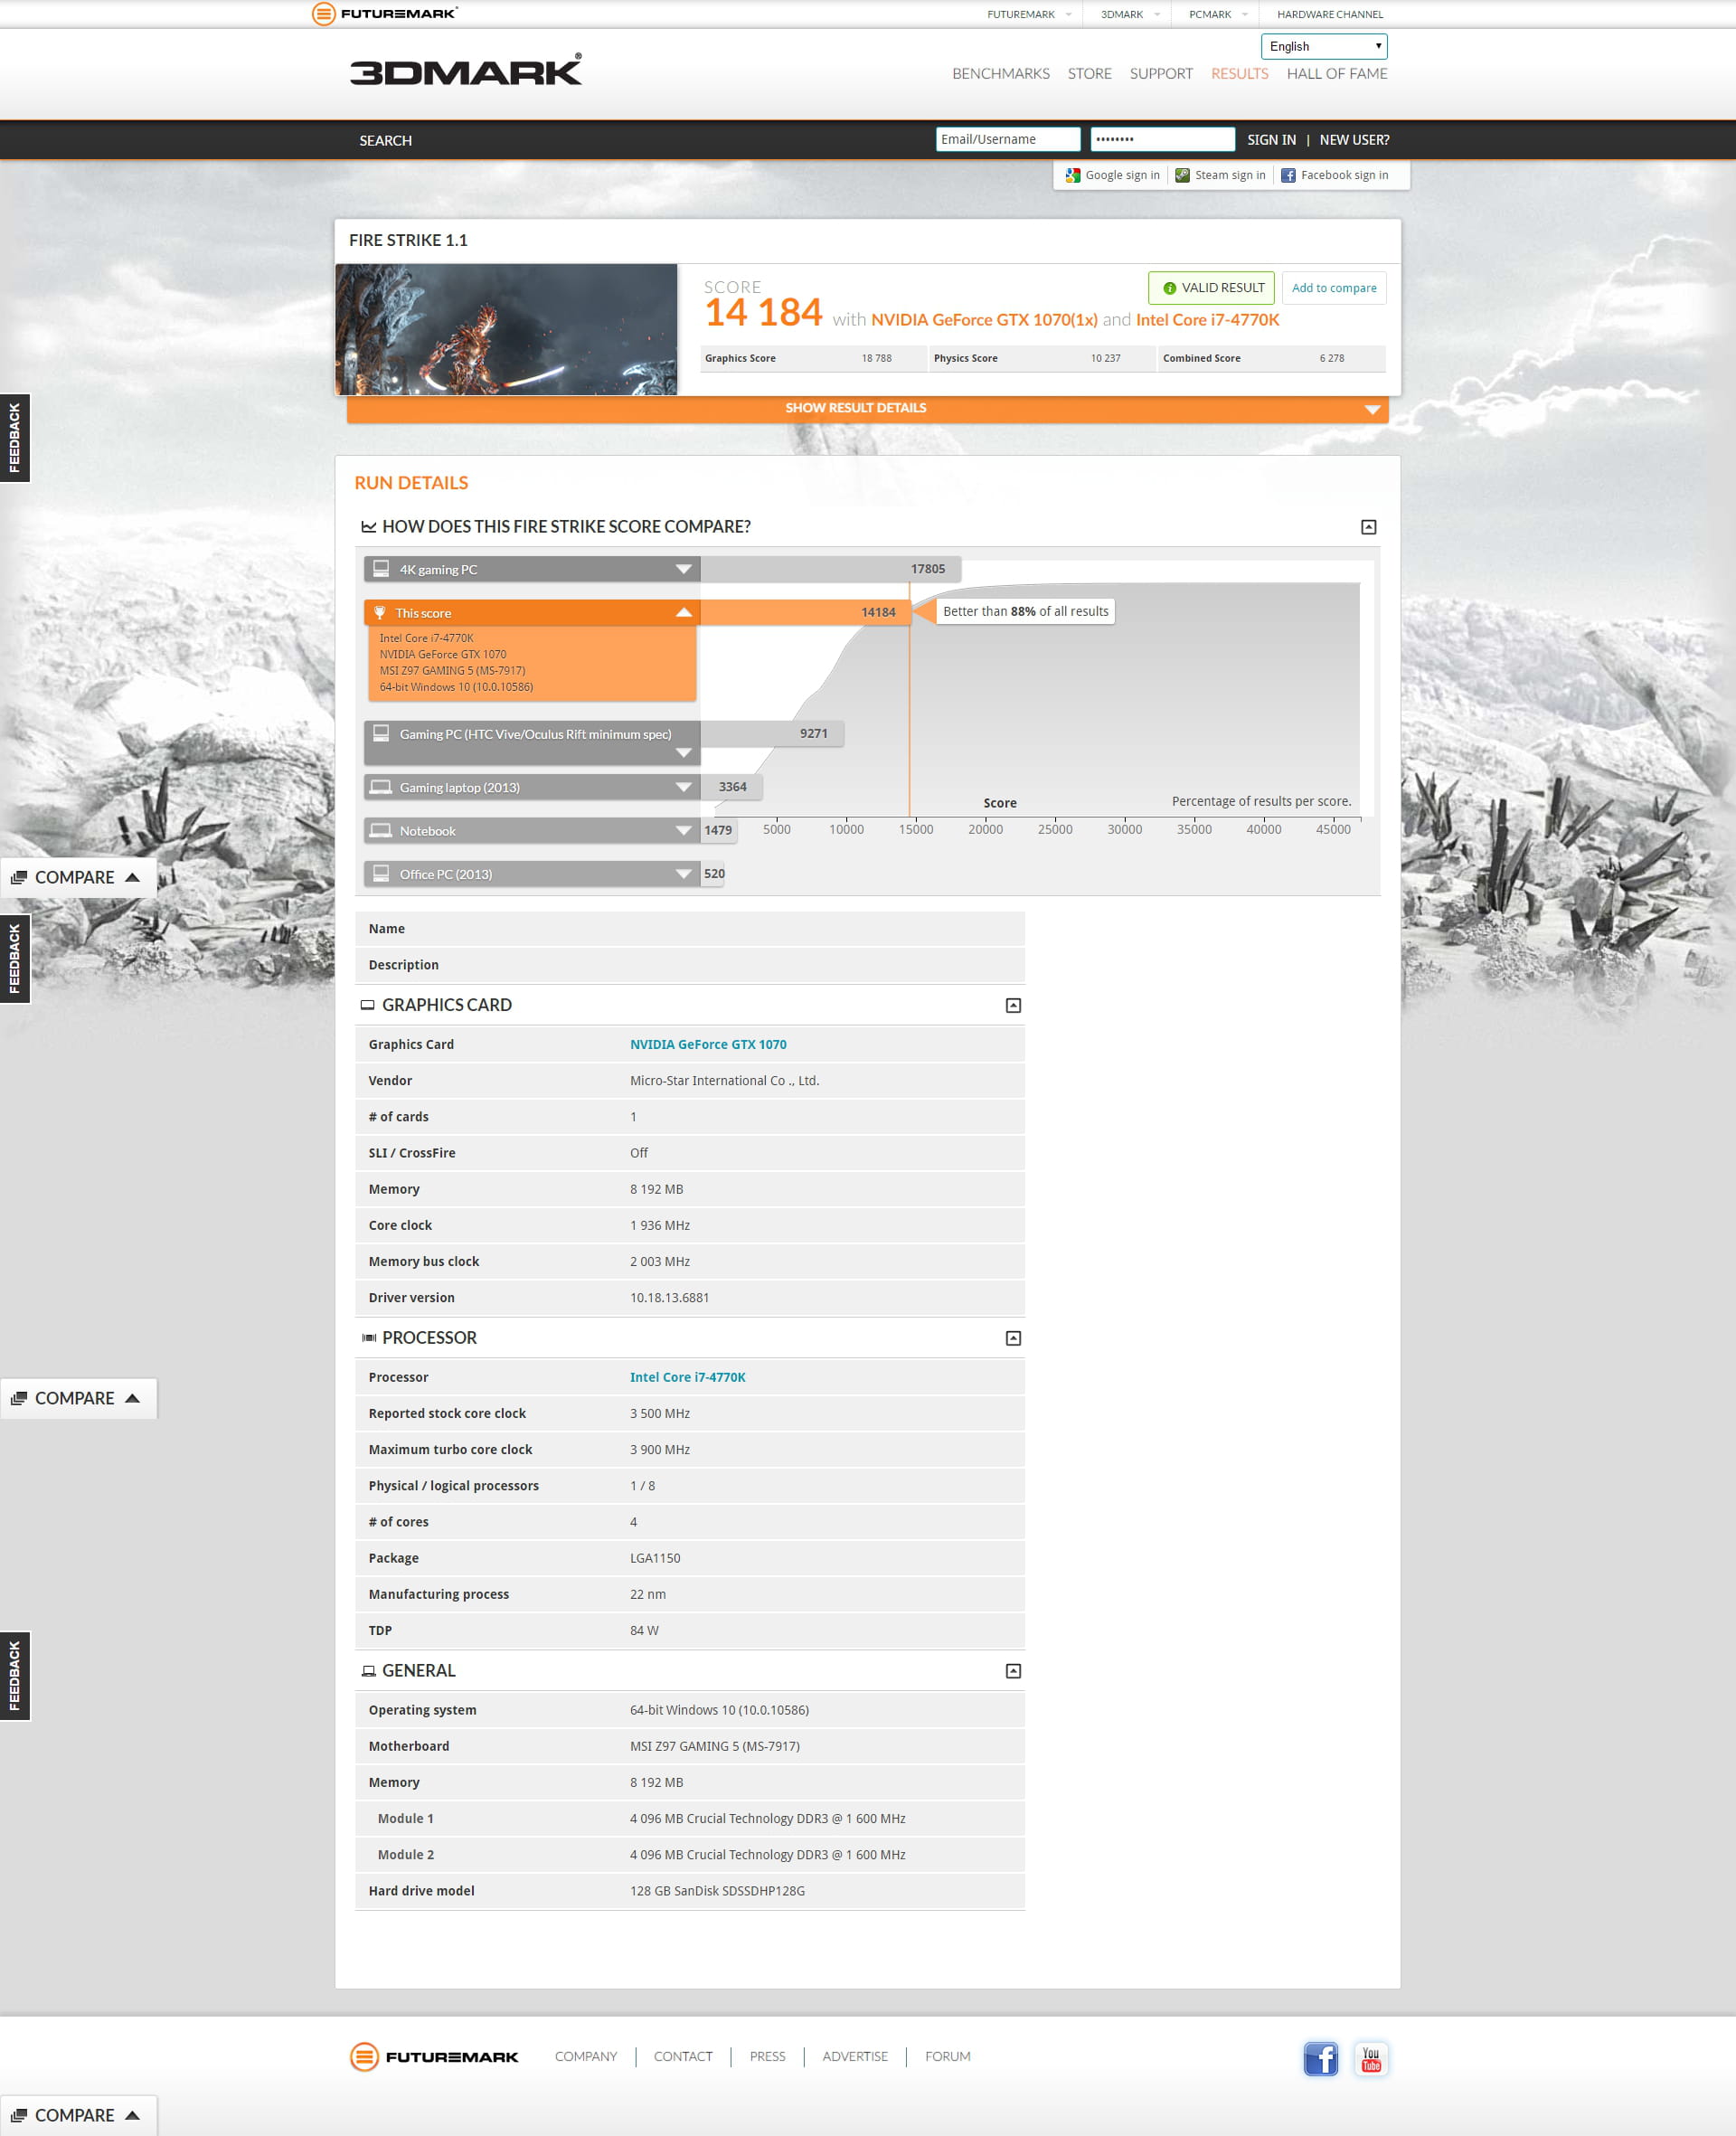The image size is (1736, 2136).
Task: Open the Results tab
Action: (x=1239, y=74)
